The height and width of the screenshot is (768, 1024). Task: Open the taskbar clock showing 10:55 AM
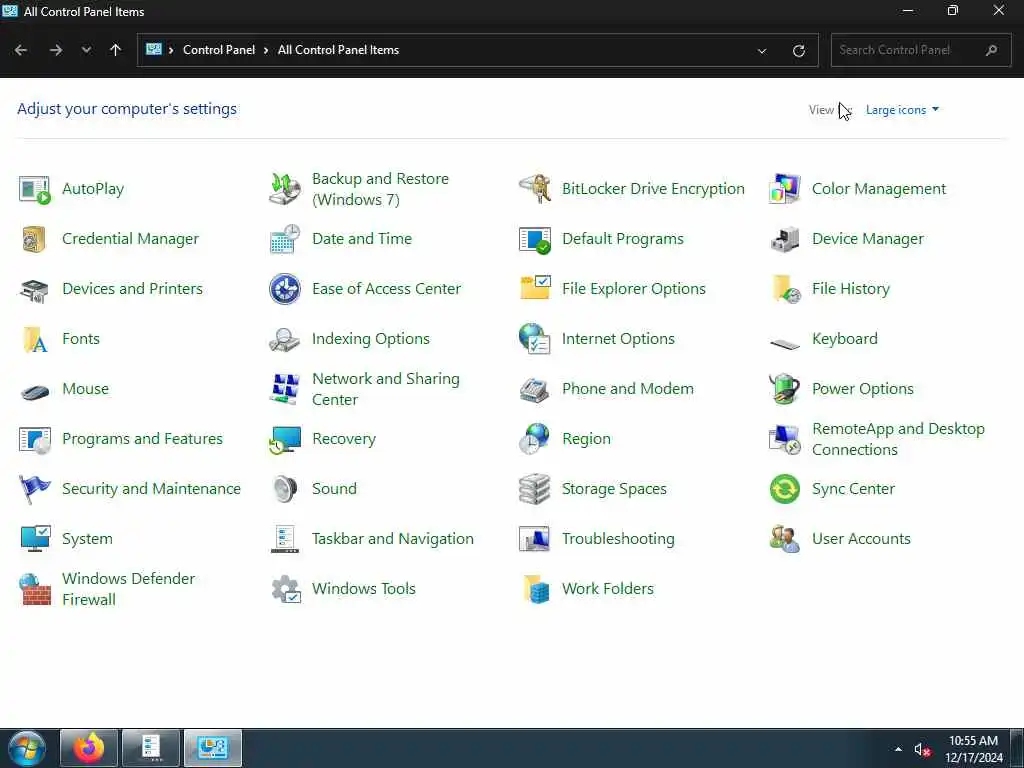[x=973, y=749]
